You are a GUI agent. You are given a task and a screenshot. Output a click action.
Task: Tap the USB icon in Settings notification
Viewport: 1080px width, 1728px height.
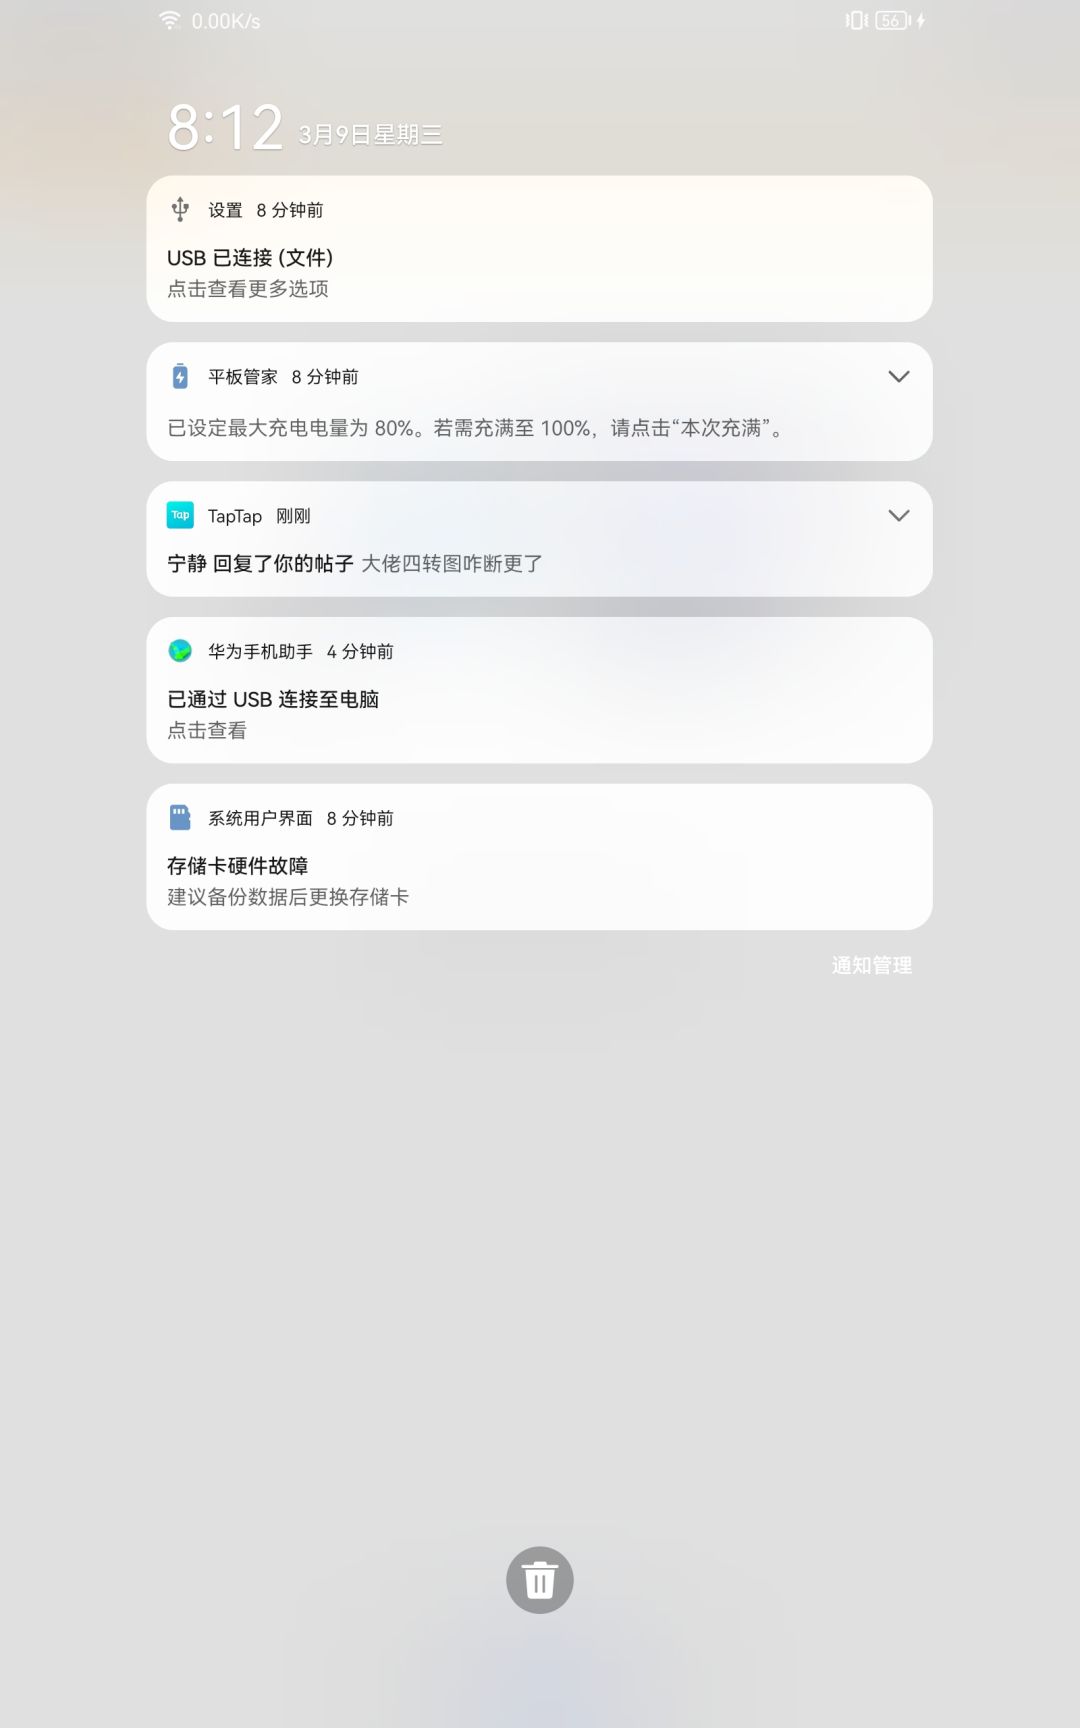(x=180, y=209)
